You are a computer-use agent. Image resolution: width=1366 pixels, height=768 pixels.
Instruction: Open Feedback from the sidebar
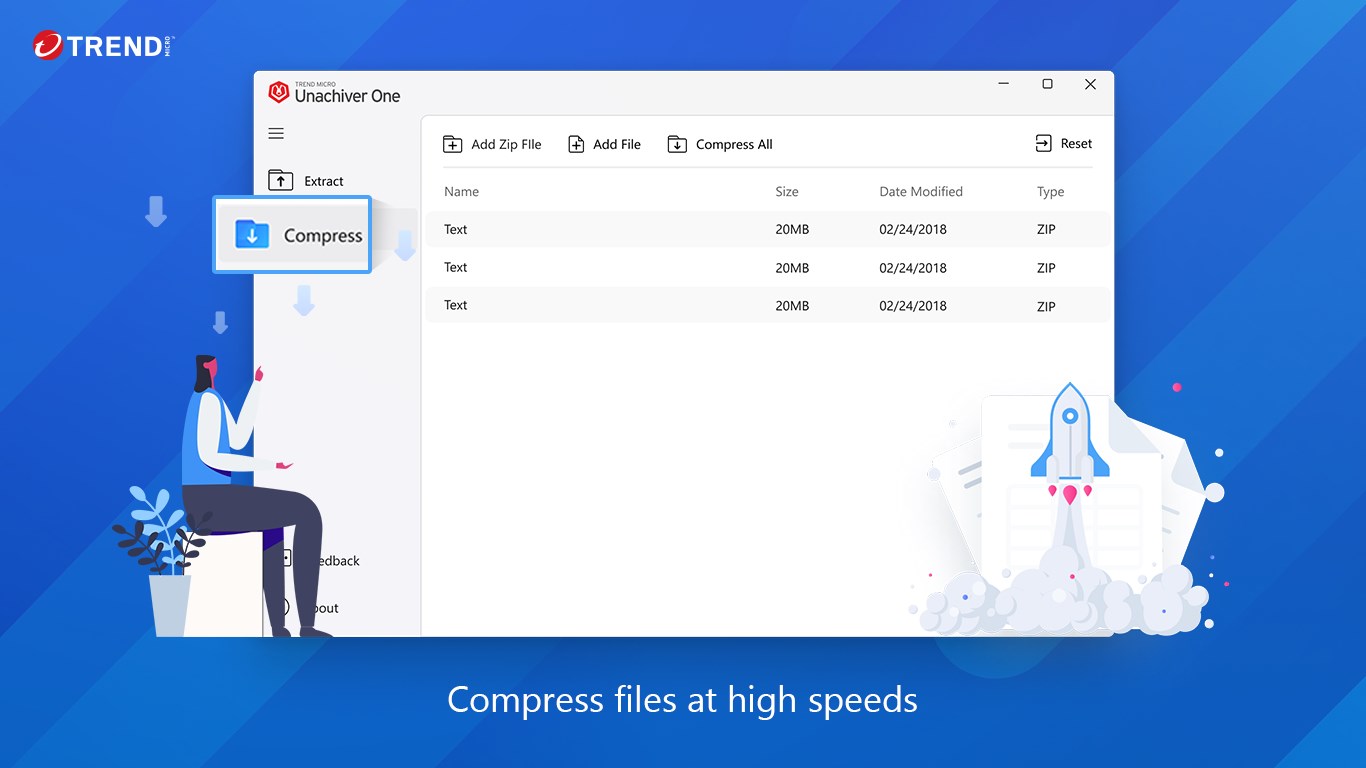[x=335, y=561]
